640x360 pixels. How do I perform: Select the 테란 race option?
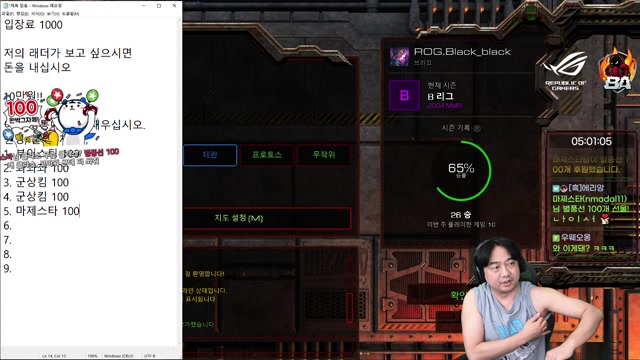(210, 155)
